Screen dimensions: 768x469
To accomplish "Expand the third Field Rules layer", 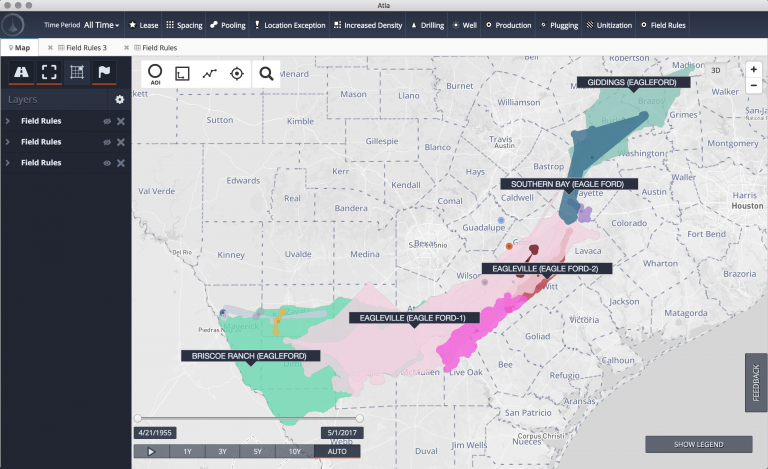I will [7, 163].
